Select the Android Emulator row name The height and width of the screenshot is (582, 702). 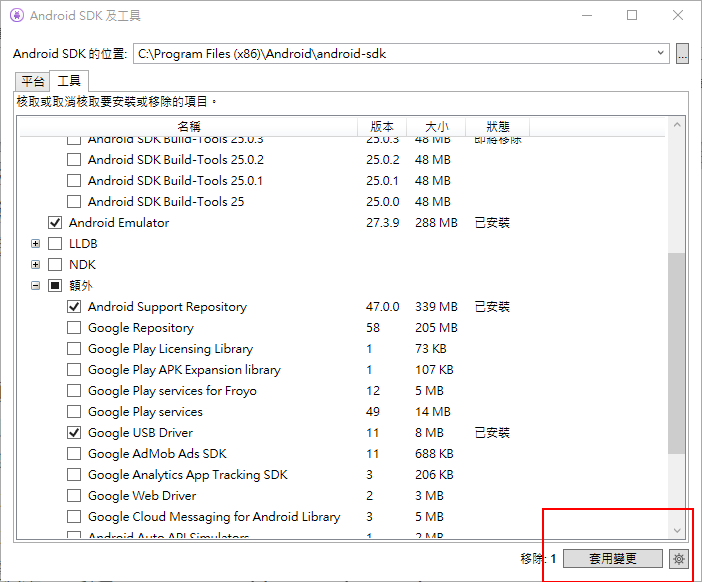click(119, 223)
